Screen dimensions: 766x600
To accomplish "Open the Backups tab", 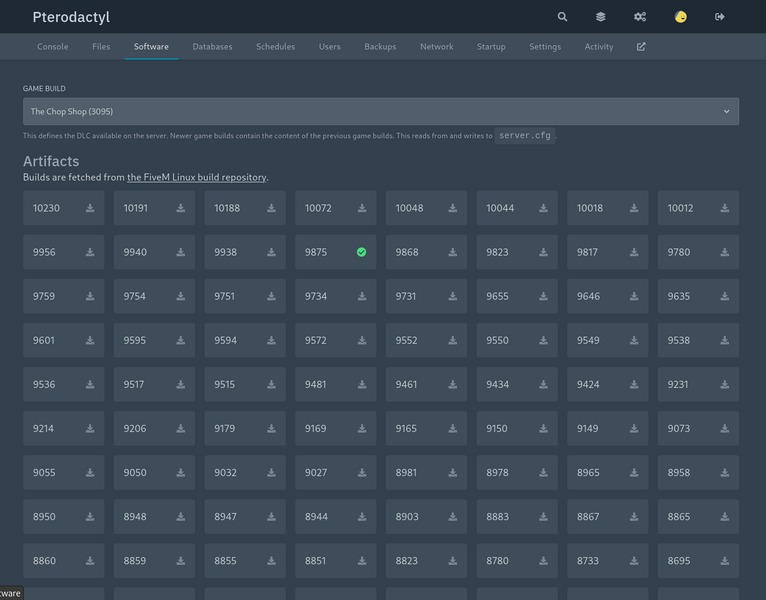I will (x=380, y=46).
